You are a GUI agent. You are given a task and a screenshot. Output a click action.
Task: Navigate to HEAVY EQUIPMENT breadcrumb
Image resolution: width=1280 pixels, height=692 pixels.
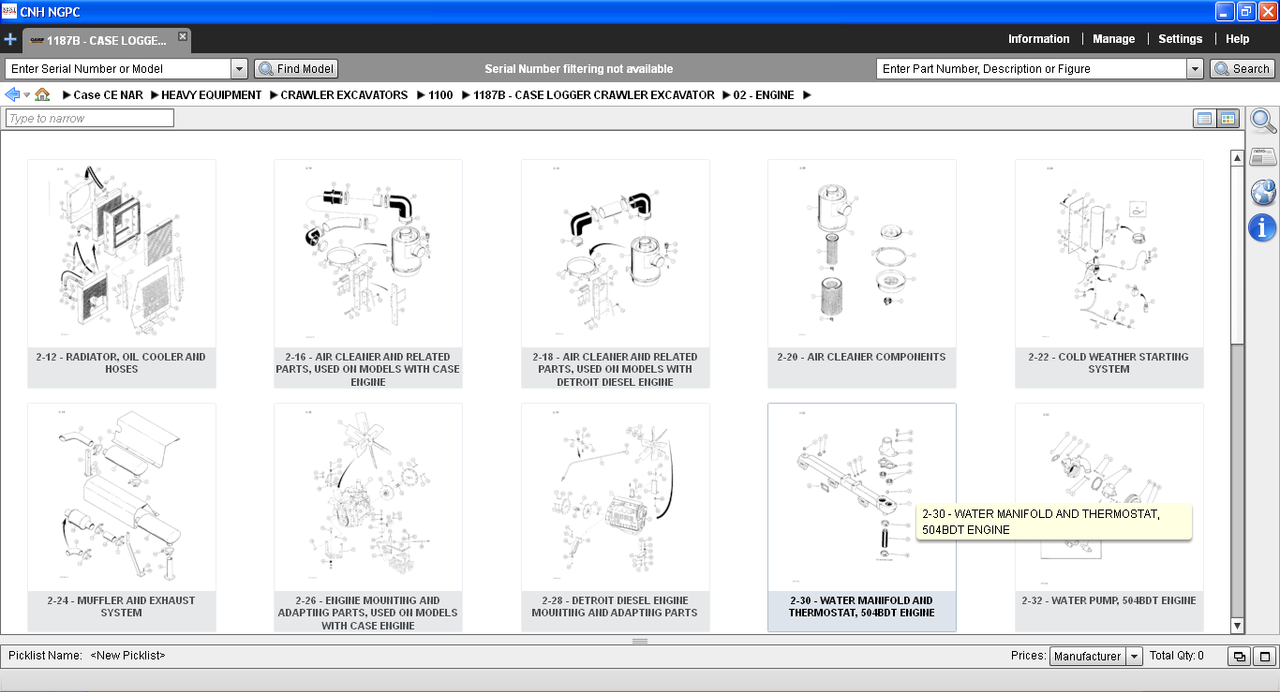point(211,95)
